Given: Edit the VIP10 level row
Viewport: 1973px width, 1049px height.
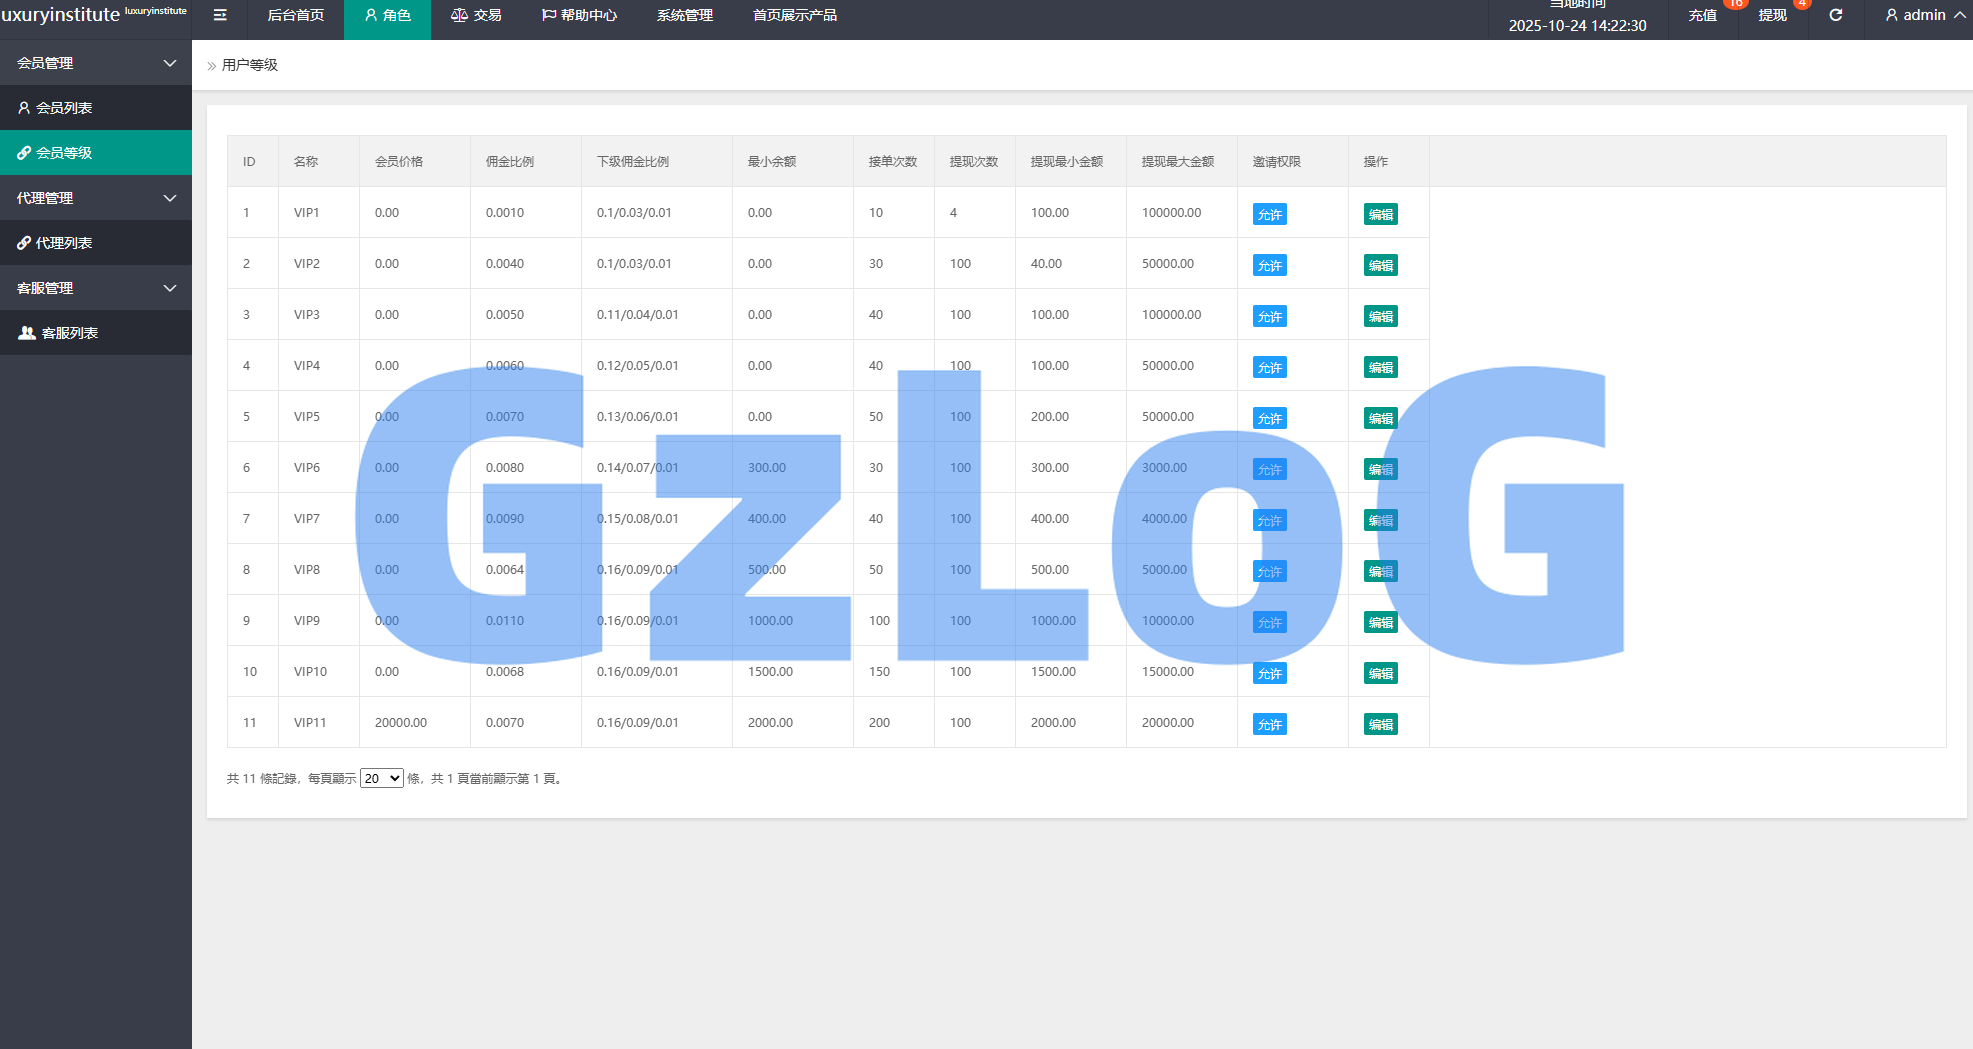Looking at the screenshot, I should [x=1380, y=673].
